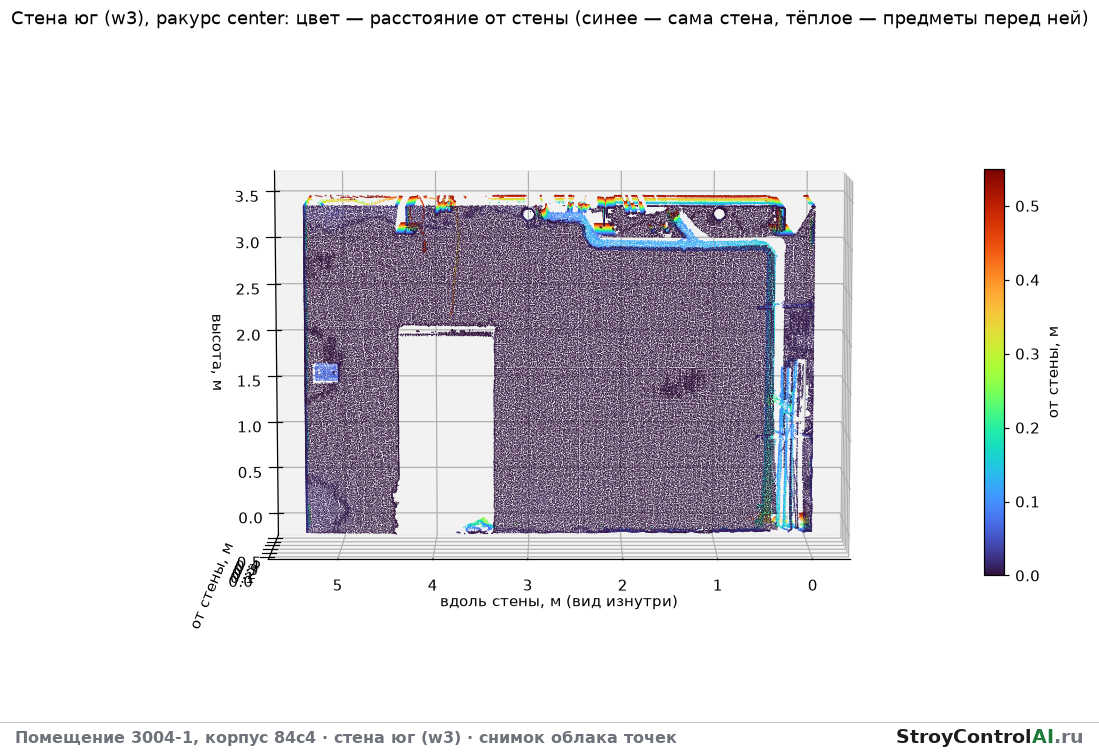1099x754 pixels.
Task: Click along-wall axis tick 1
Action: coord(717,585)
